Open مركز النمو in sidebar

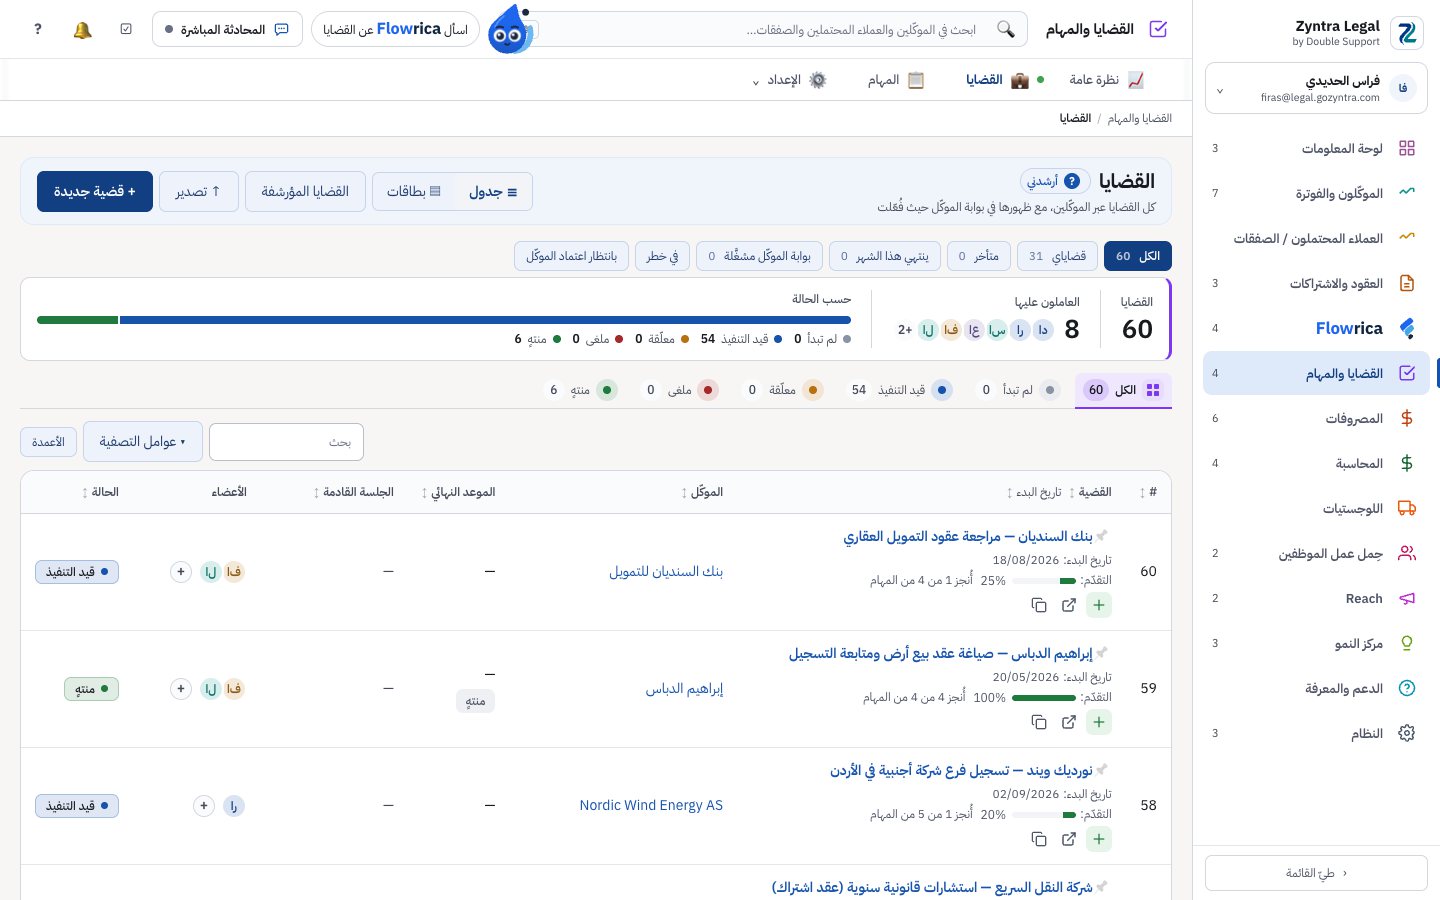pyautogui.click(x=1316, y=643)
